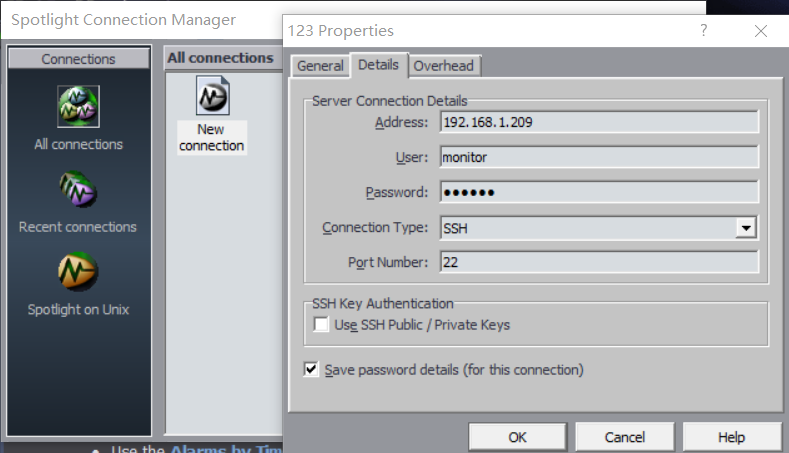The image size is (789, 453).
Task: Click the Port Number field
Action: point(598,263)
